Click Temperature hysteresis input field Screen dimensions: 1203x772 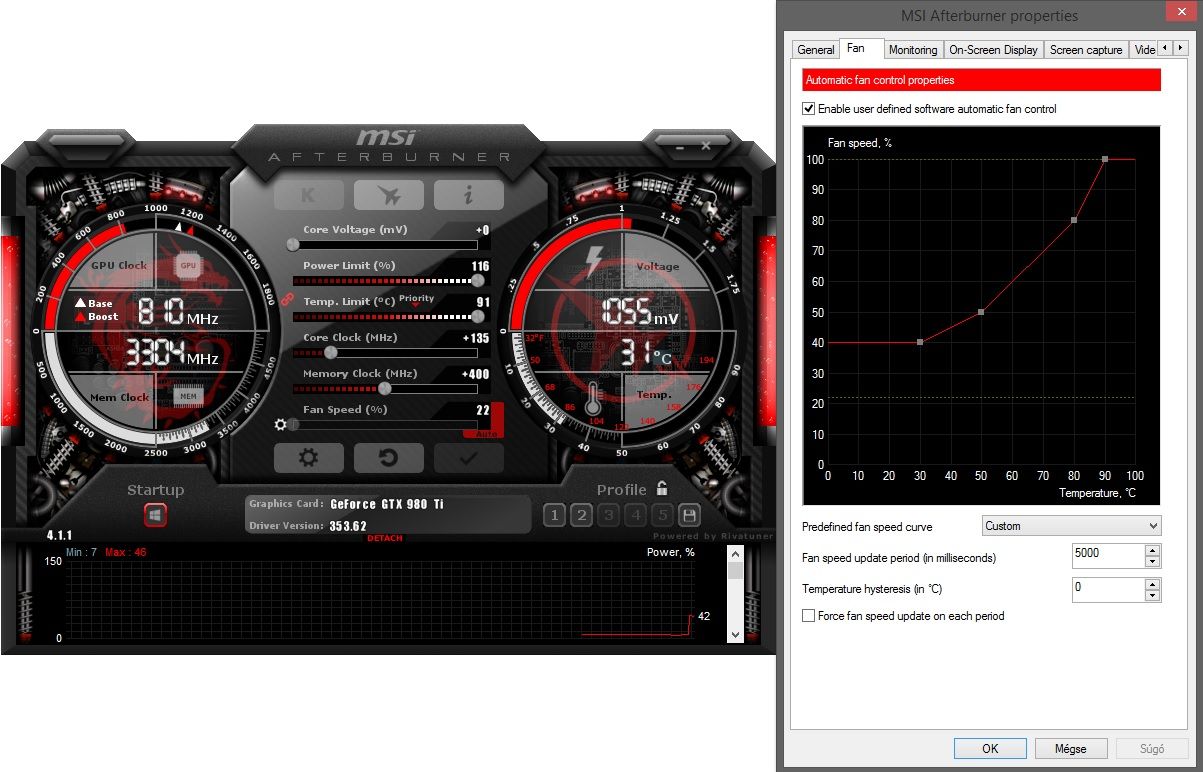click(x=1107, y=589)
